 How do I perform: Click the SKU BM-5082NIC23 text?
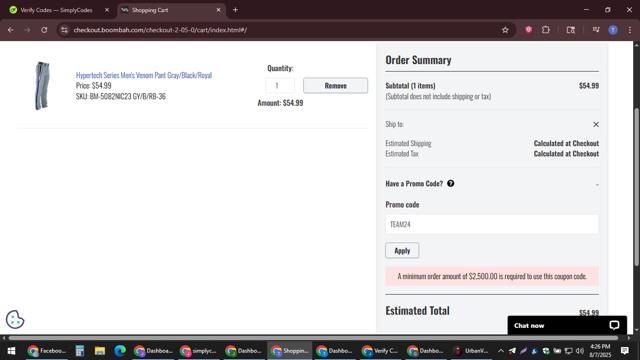pyautogui.click(x=121, y=96)
